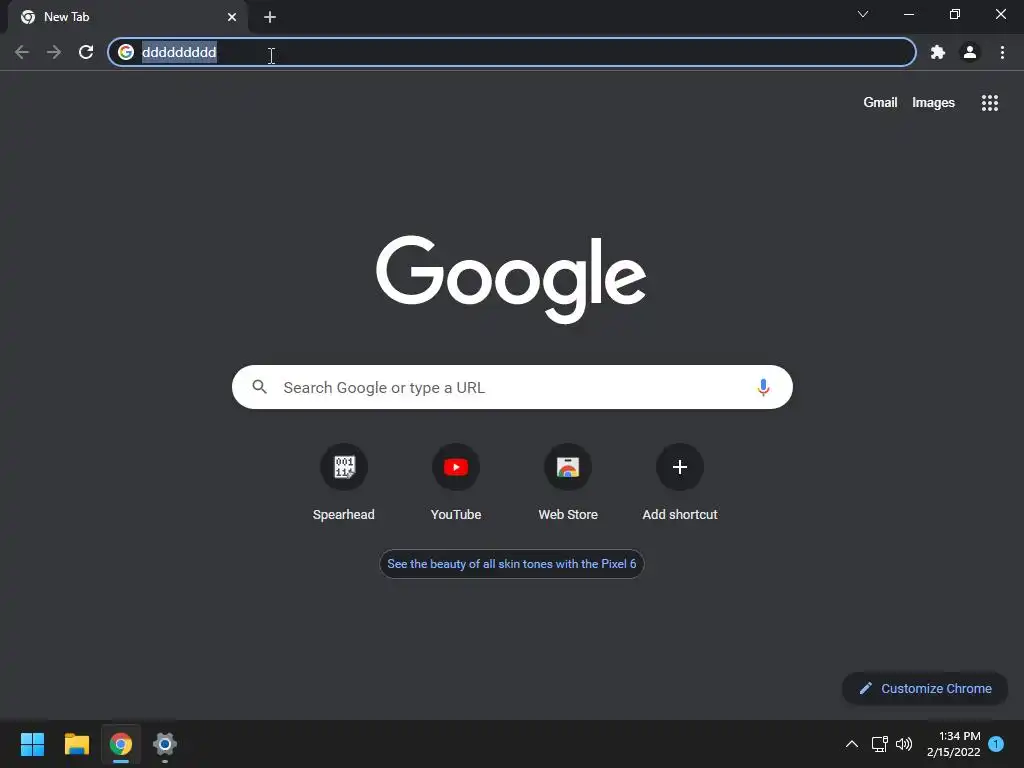This screenshot has width=1024, height=768.
Task: Open a new tab with plus button
Action: (x=270, y=17)
